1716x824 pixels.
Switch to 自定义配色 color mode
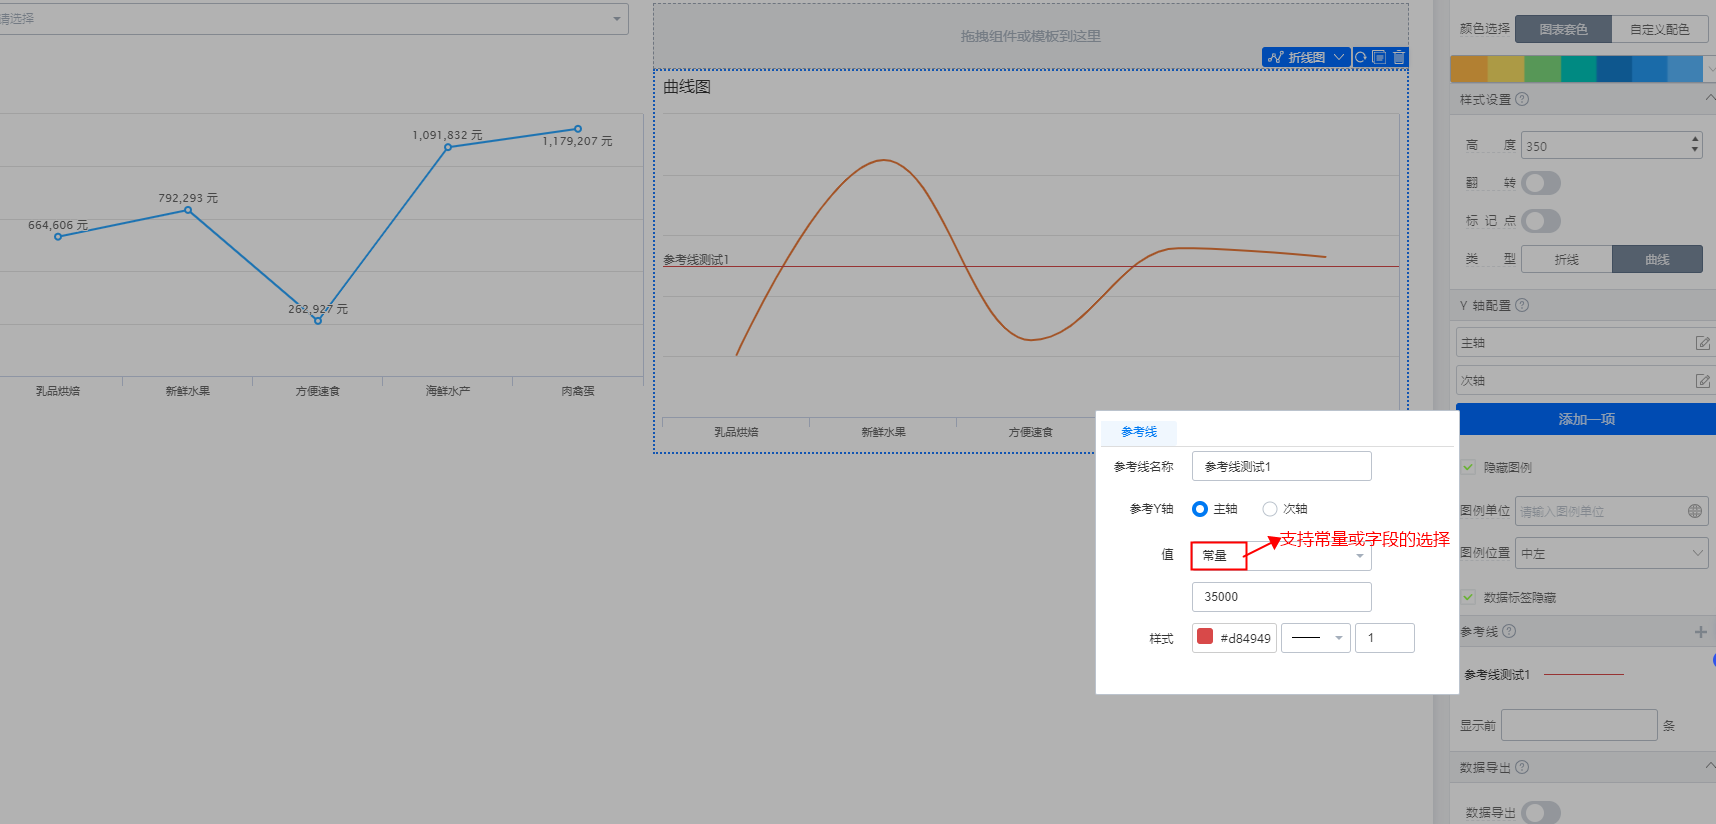coord(1660,29)
